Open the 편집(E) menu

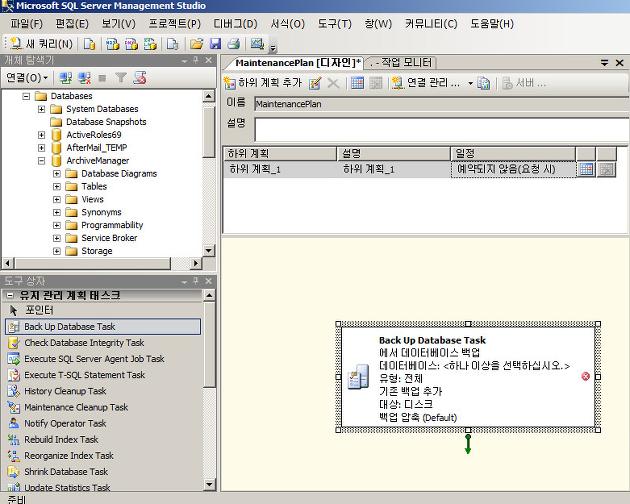tap(72, 24)
